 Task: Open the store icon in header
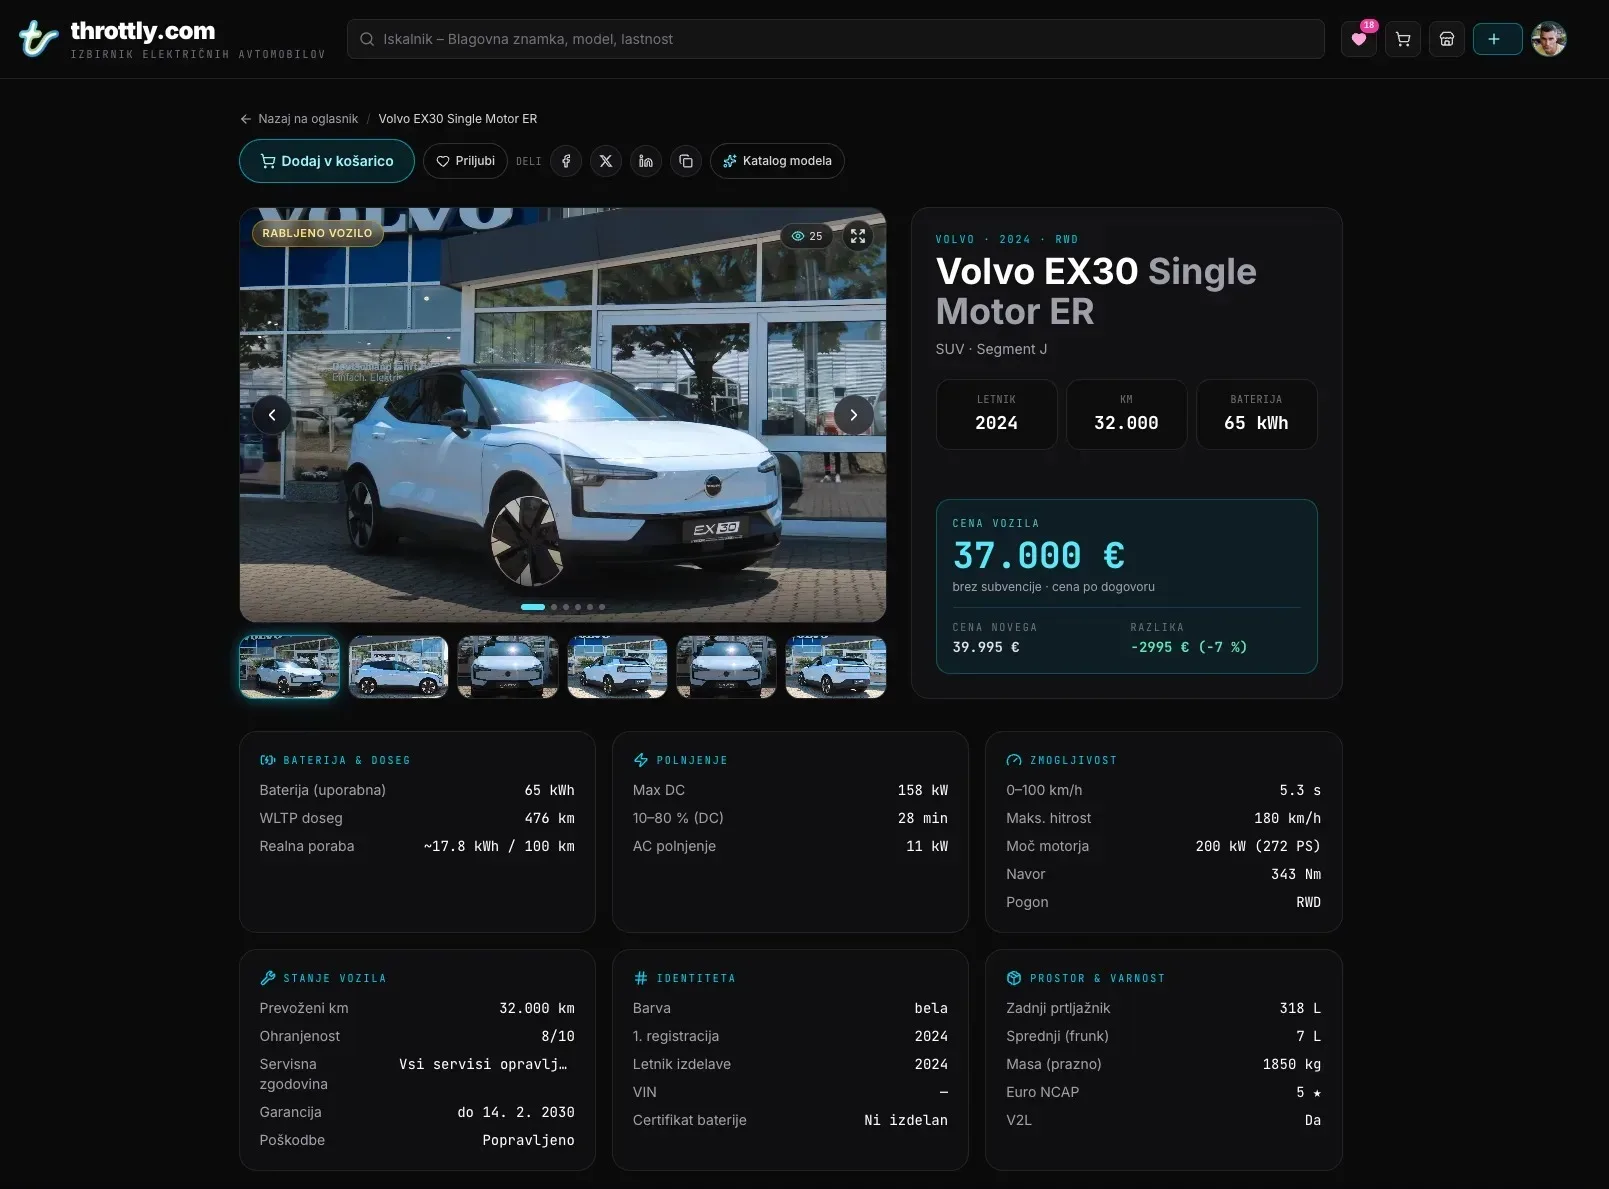pyautogui.click(x=1447, y=39)
